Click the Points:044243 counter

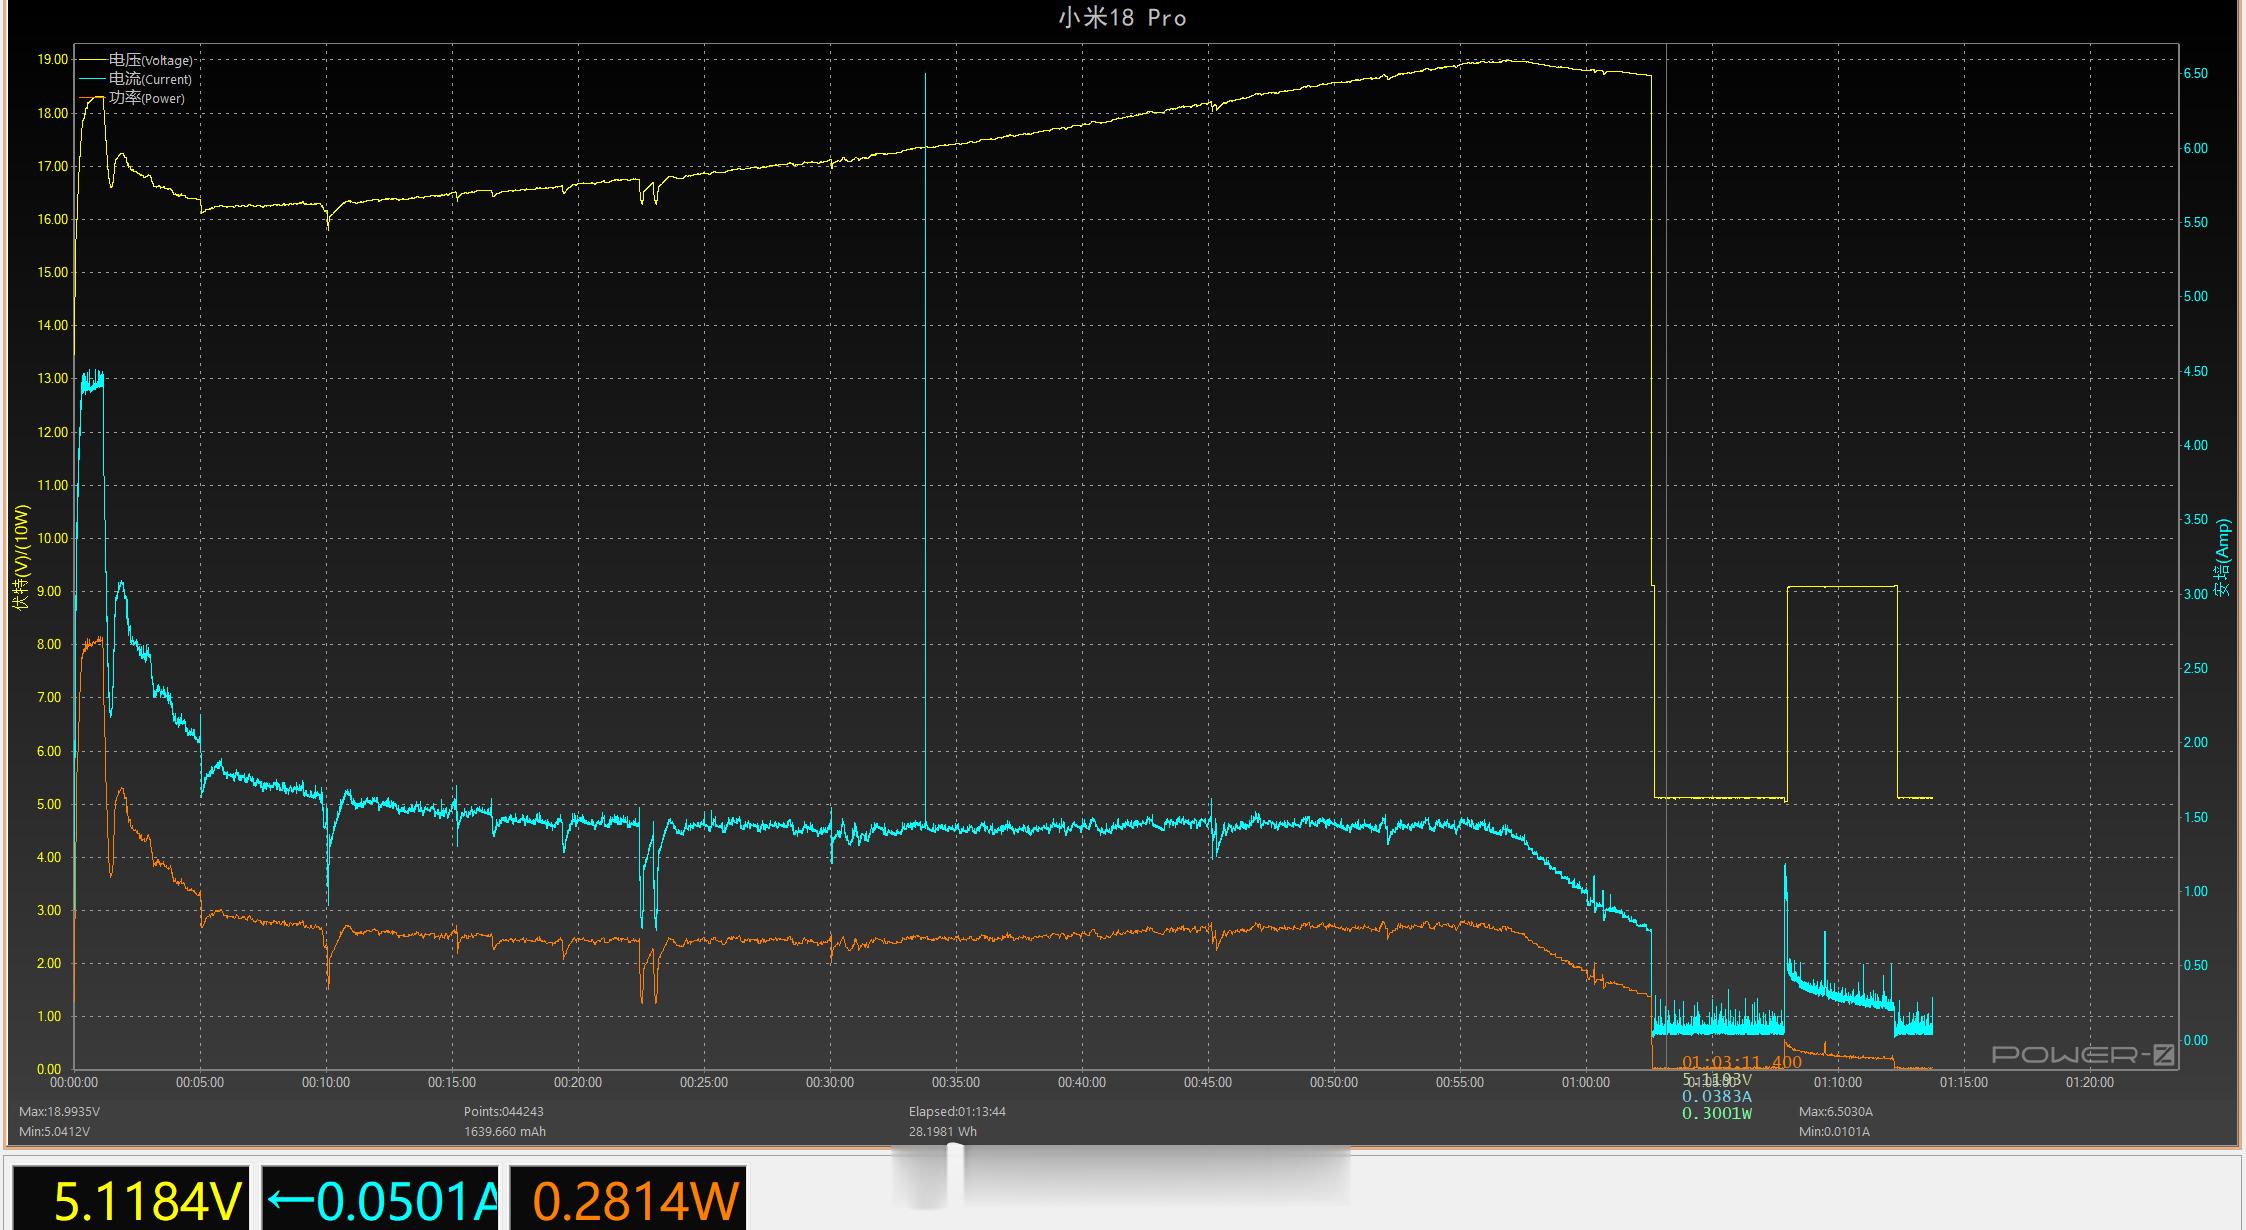tap(504, 1112)
